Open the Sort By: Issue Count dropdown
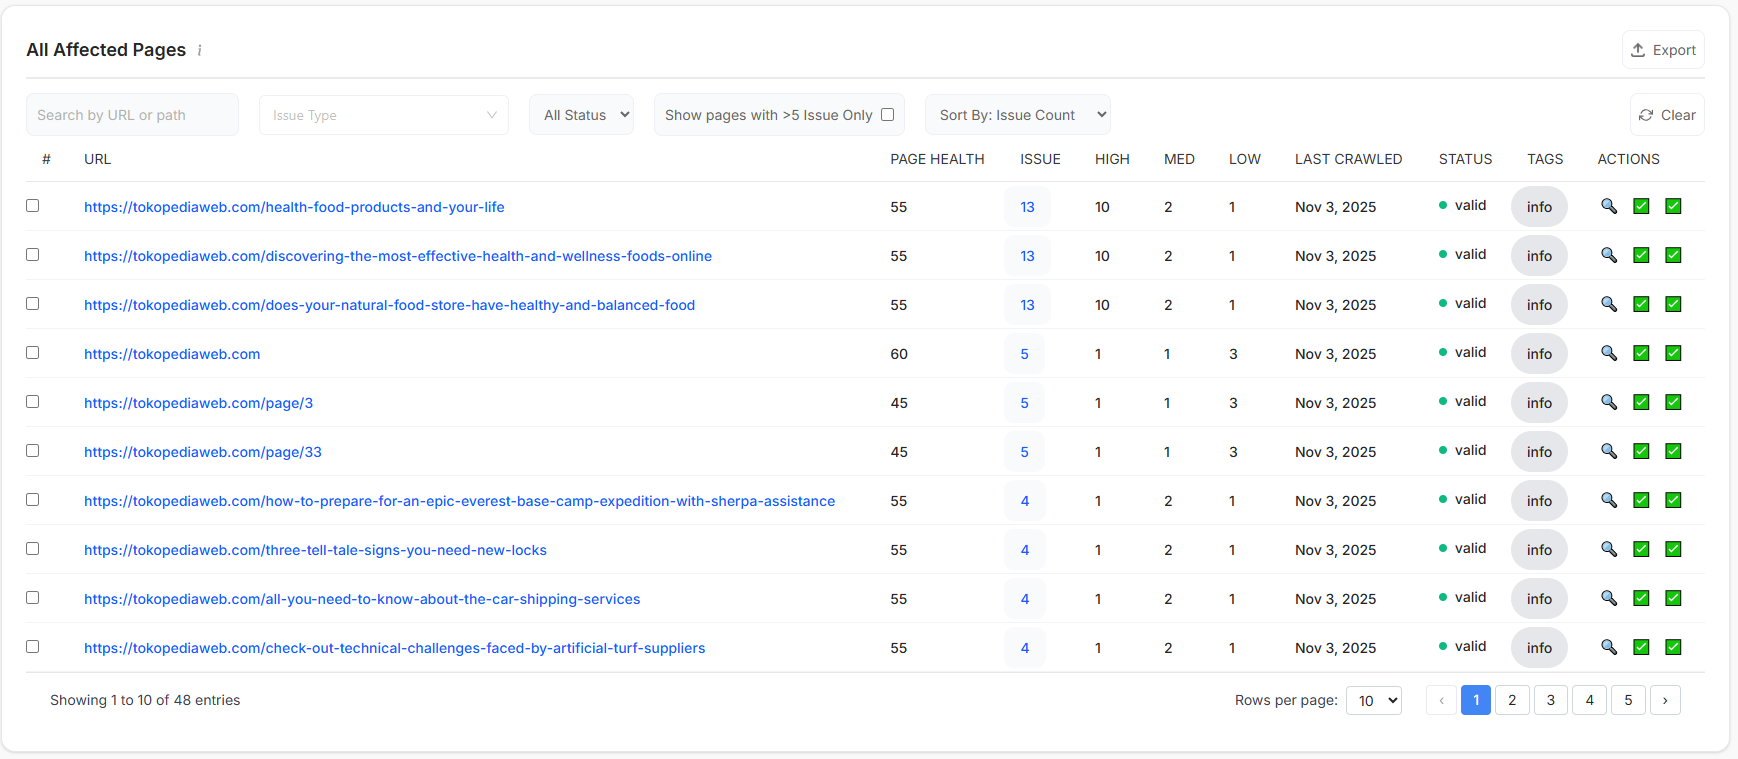 pyautogui.click(x=1018, y=115)
